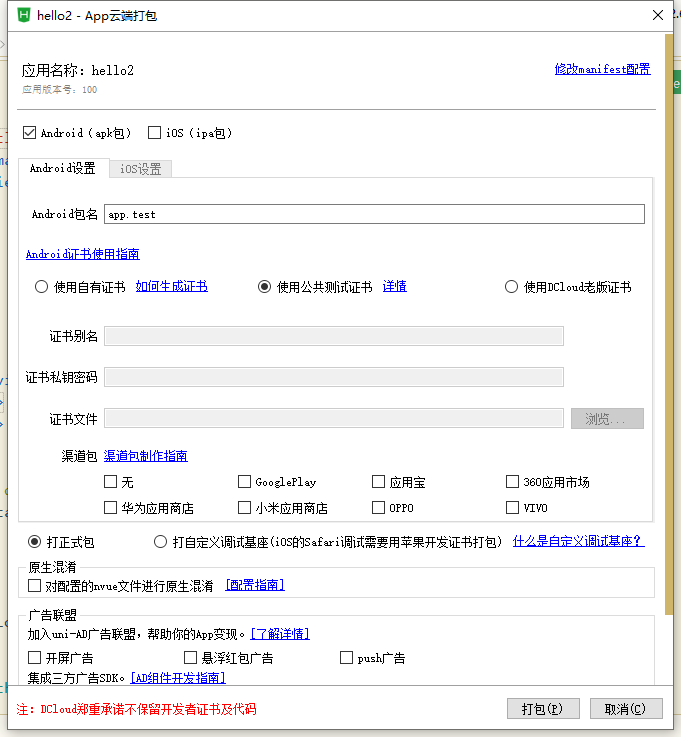Screen dimensions: 681x737
Task: Enable the iOS (ipa包) checkbox
Action: click(x=154, y=133)
